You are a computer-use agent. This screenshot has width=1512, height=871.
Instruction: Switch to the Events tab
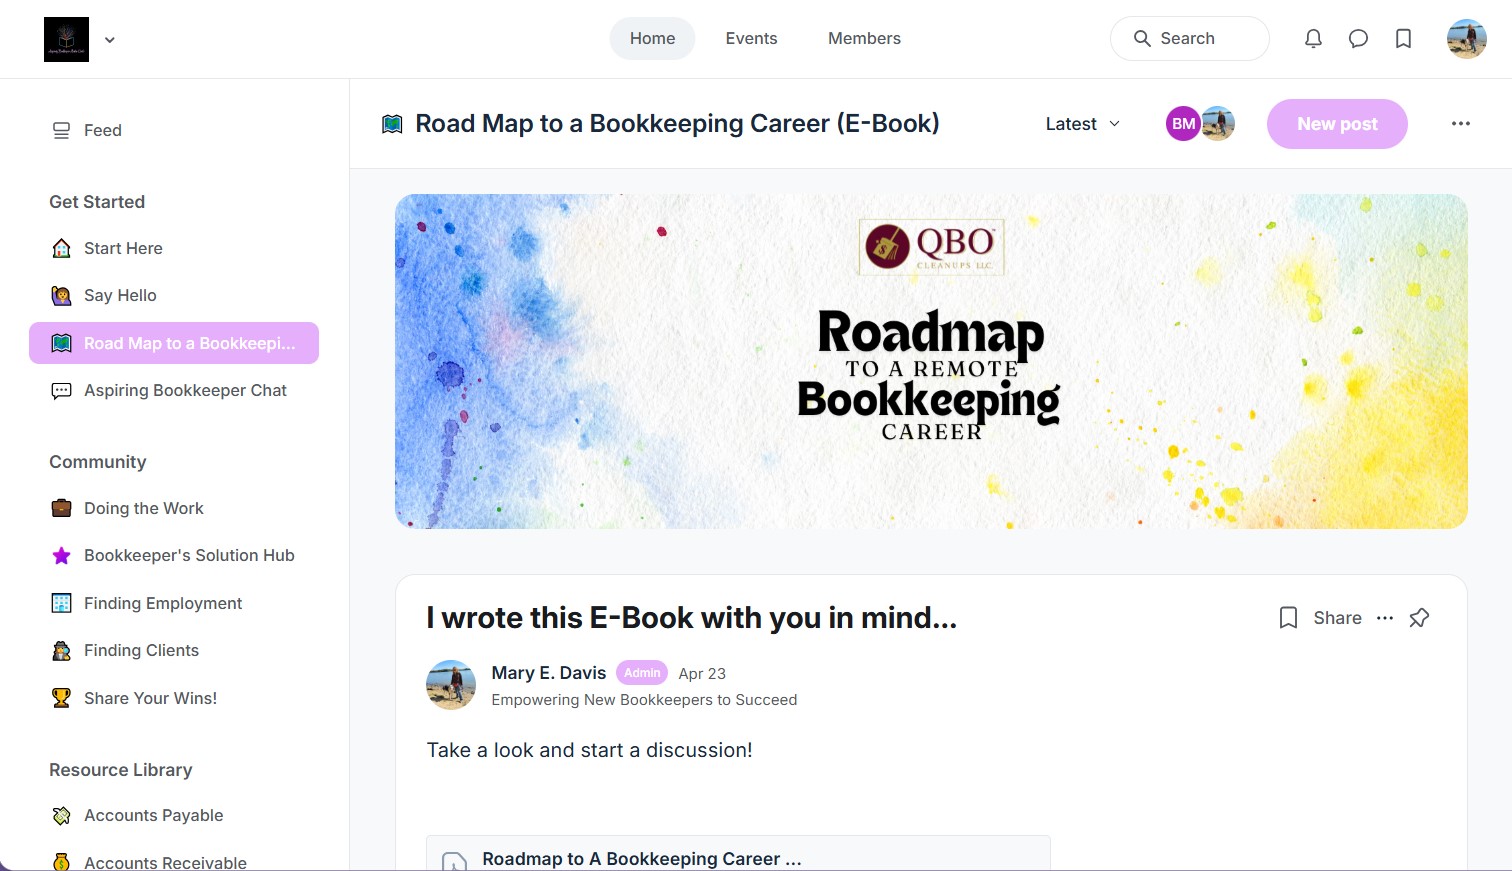coord(751,39)
